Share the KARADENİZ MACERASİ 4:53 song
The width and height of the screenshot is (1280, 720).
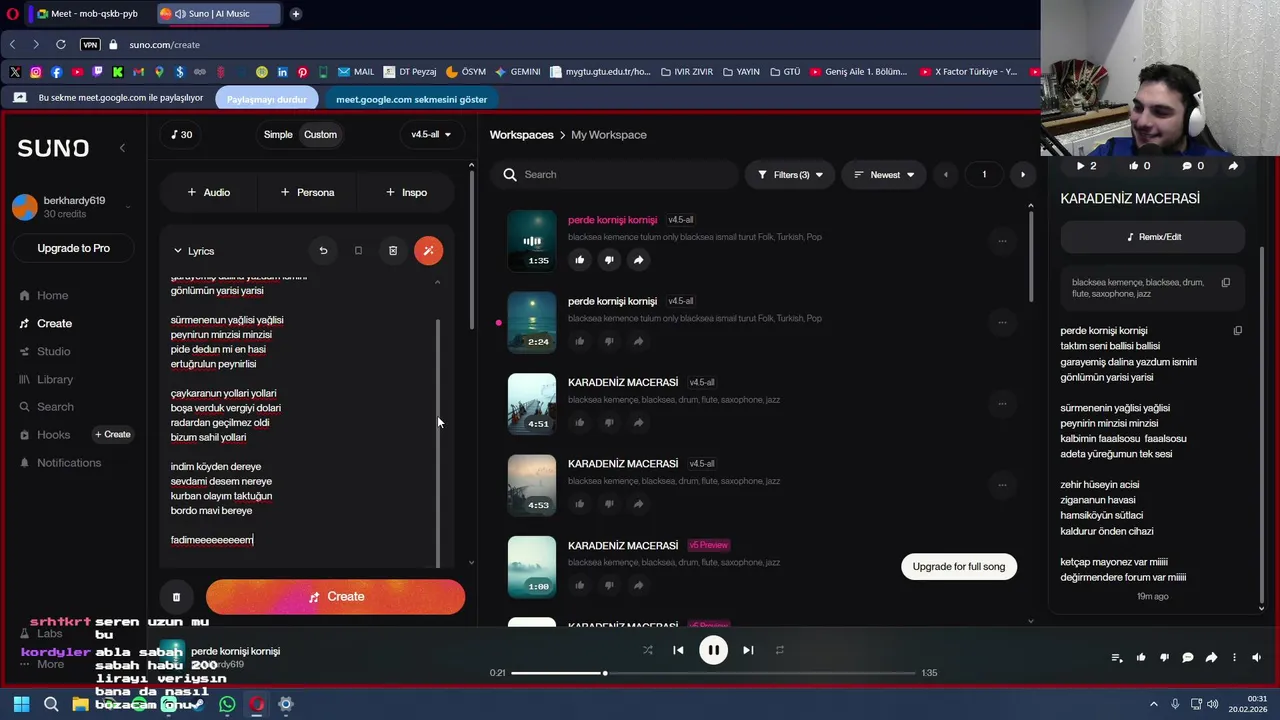point(638,504)
